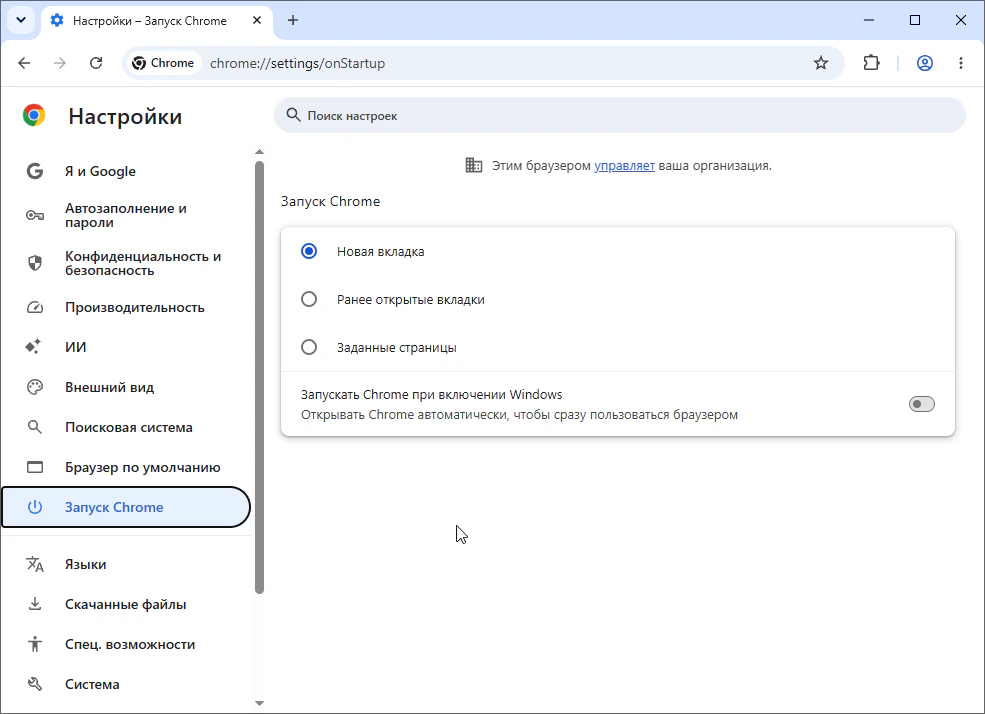This screenshot has width=985, height=714.
Task: Reload the settings page
Action: (96, 63)
